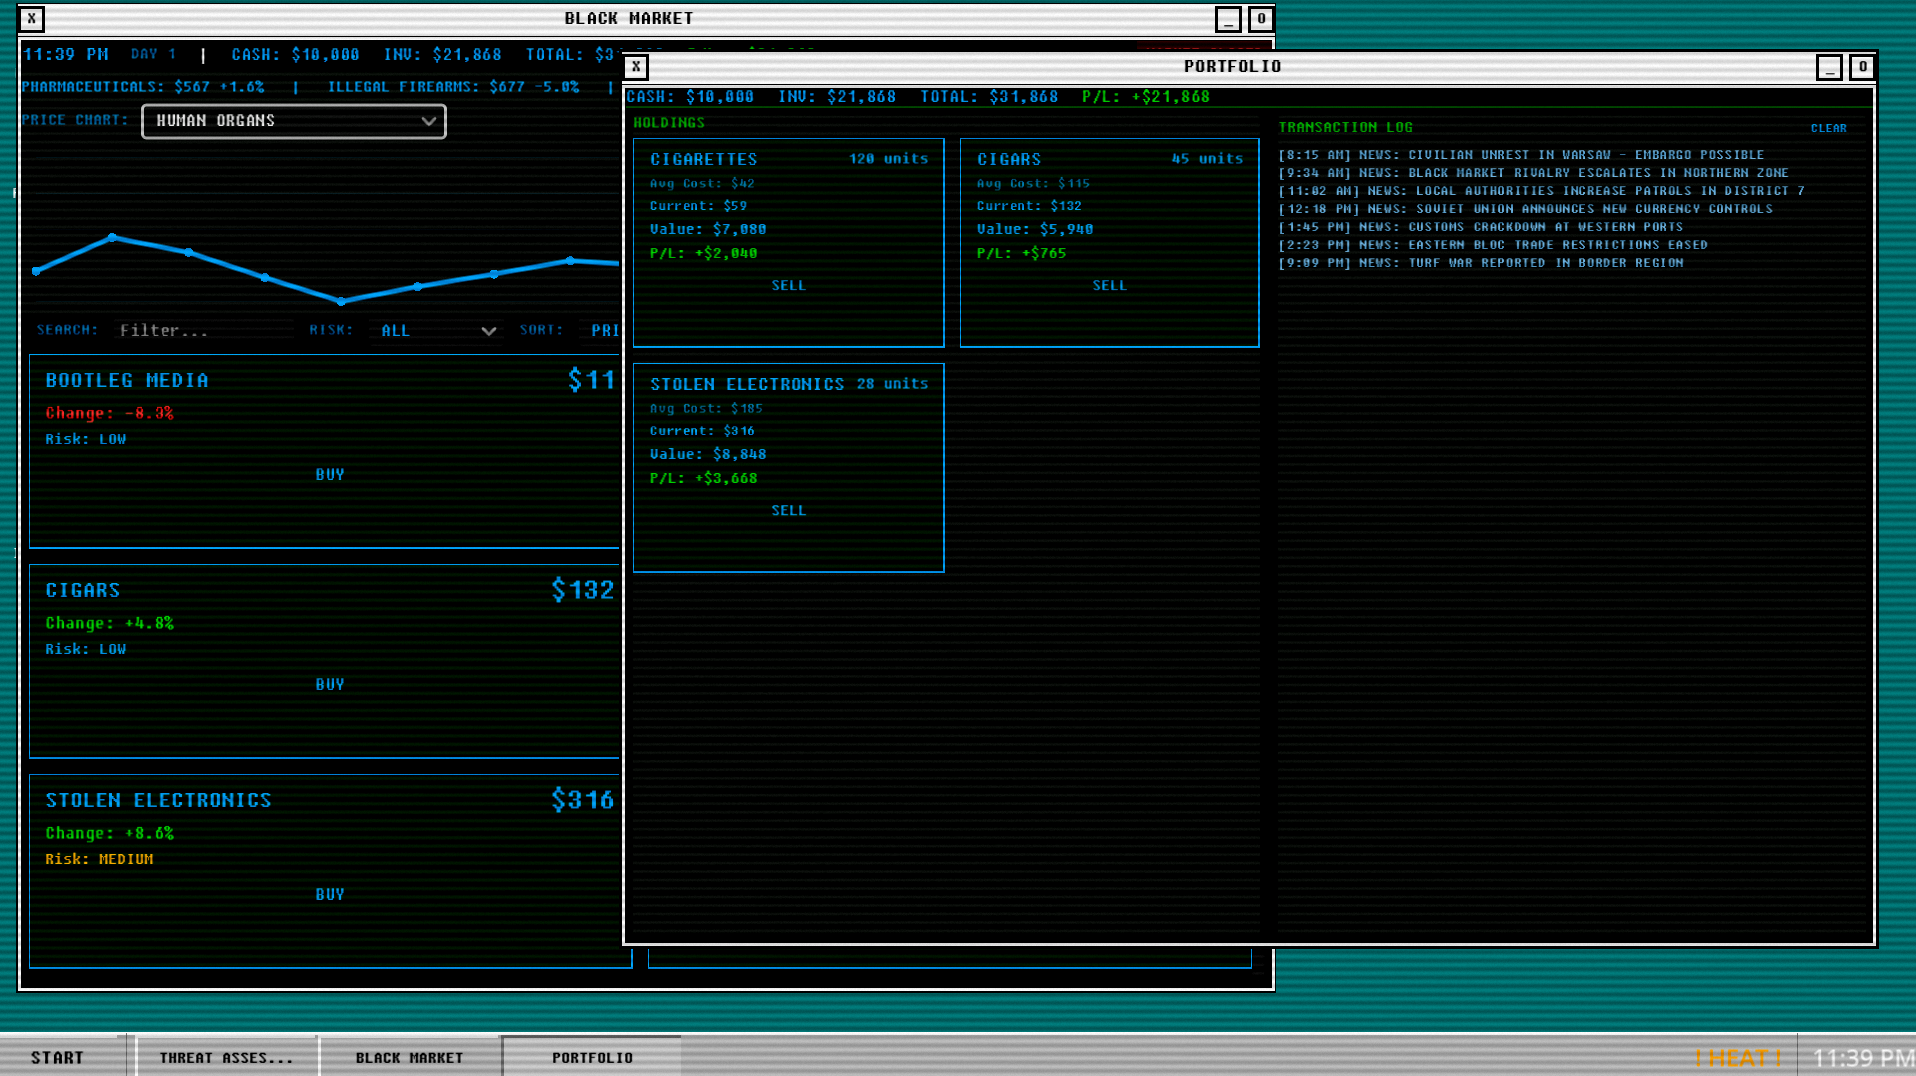The width and height of the screenshot is (1916, 1076).
Task: Click the Cigarettes holding title in Portfolio
Action: [704, 160]
